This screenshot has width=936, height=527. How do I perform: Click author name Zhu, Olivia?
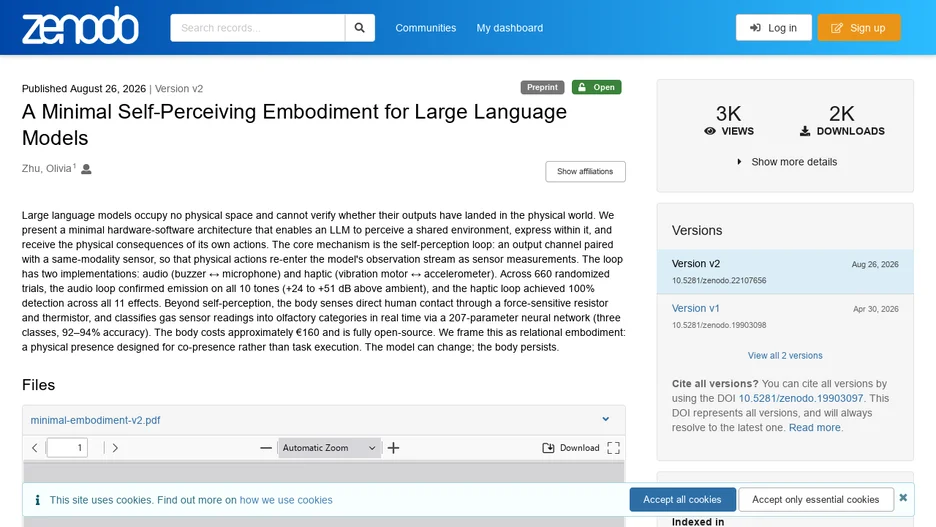[x=47, y=168]
